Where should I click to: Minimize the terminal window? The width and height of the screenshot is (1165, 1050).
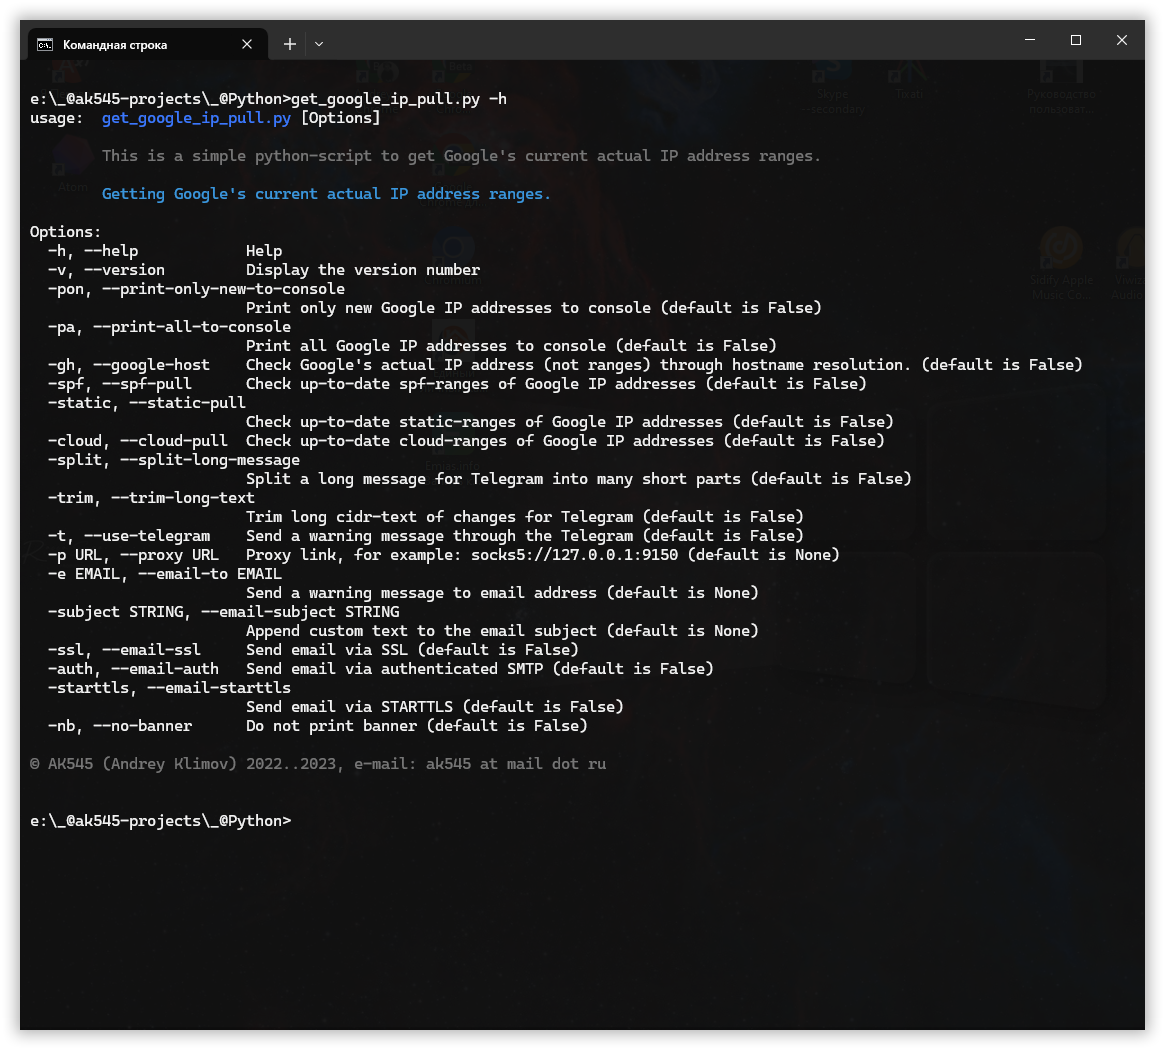(1030, 40)
